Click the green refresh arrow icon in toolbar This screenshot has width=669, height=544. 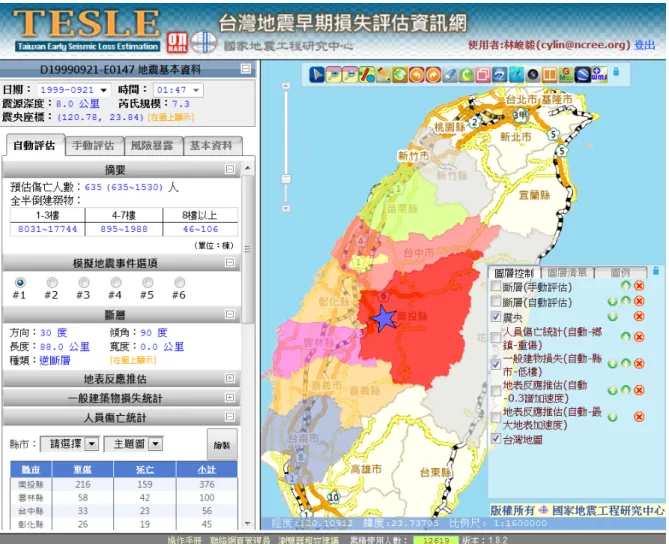pos(466,75)
